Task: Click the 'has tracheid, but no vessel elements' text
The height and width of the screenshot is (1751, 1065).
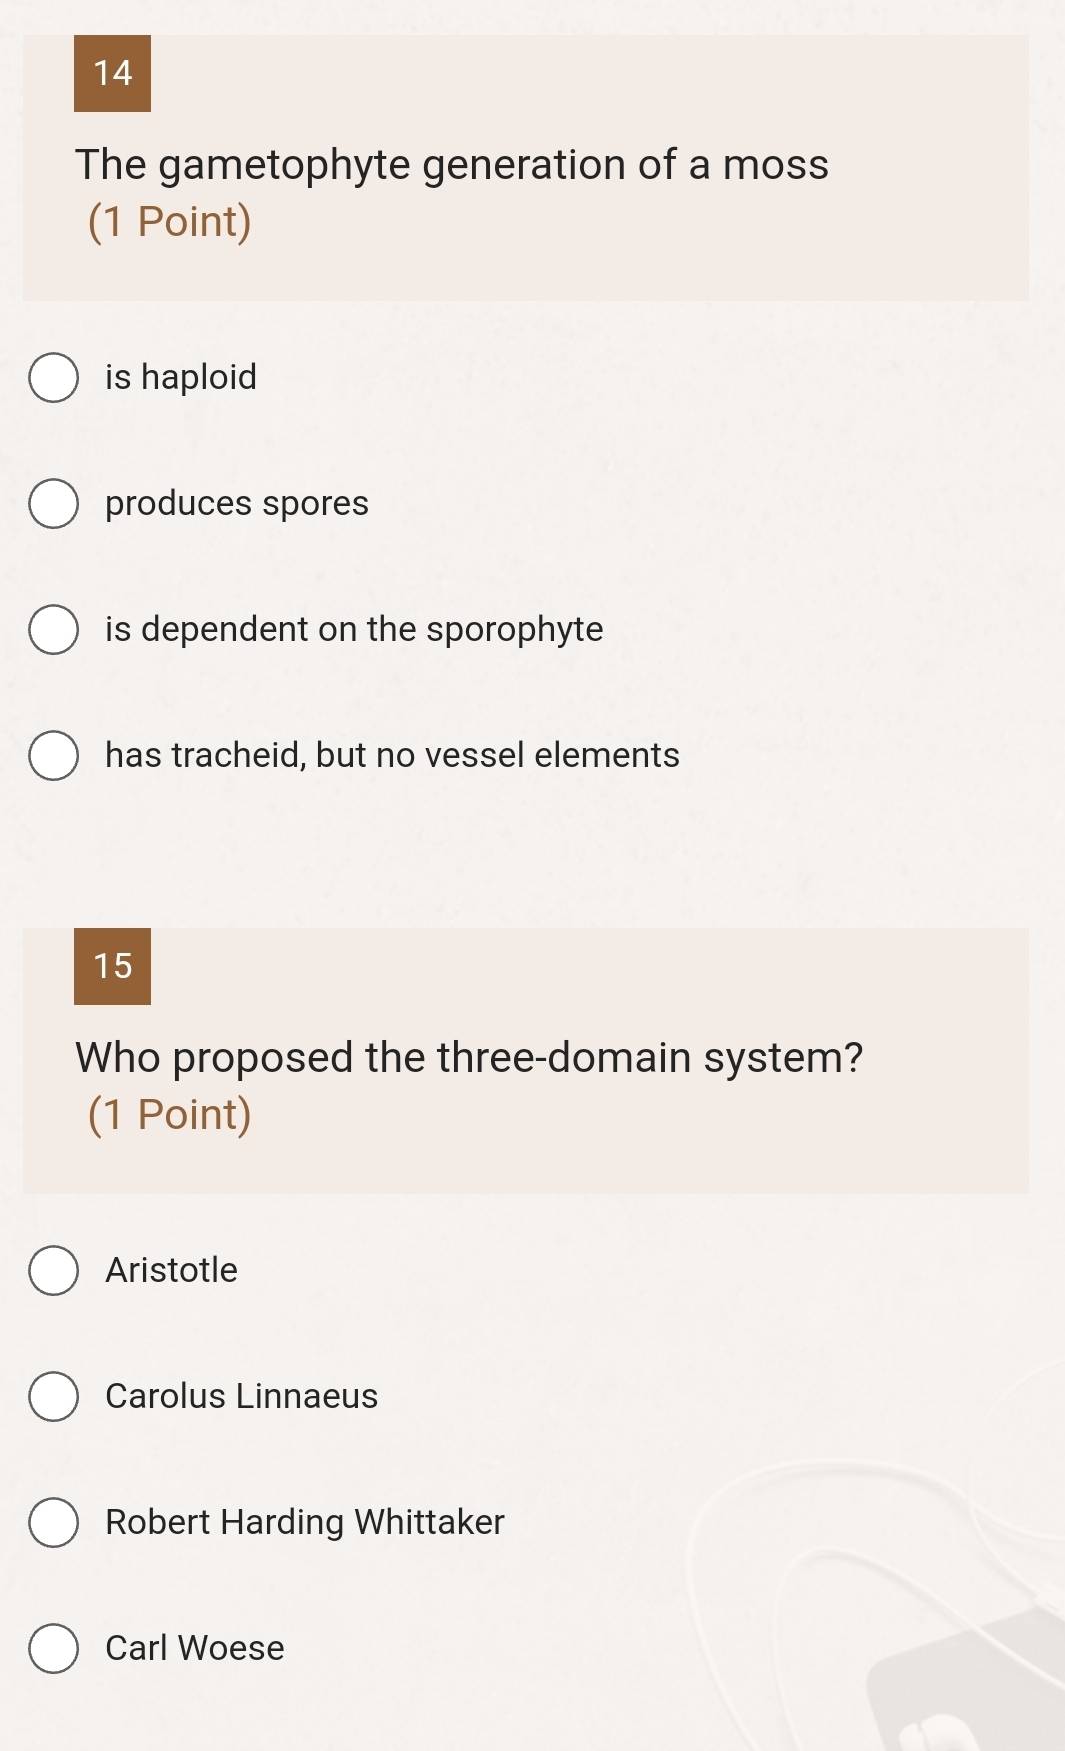Action: [x=392, y=755]
